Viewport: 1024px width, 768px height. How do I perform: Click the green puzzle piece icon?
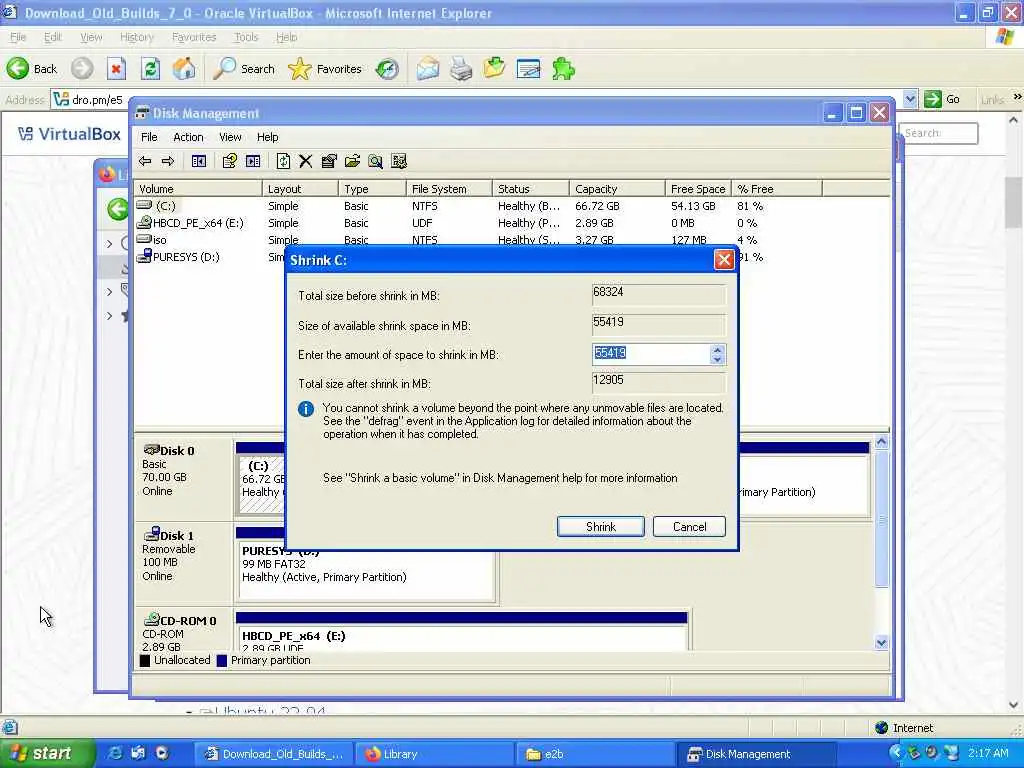tap(563, 69)
